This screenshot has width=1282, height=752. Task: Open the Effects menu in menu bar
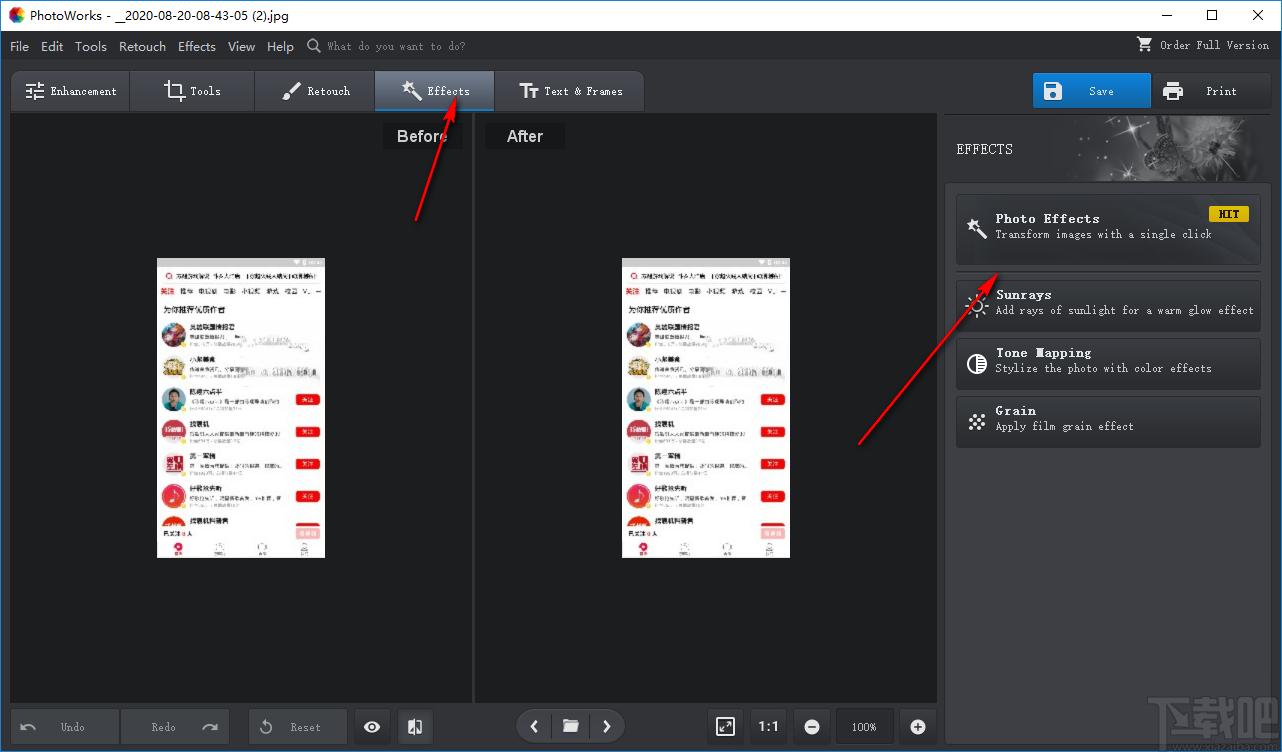coord(197,46)
